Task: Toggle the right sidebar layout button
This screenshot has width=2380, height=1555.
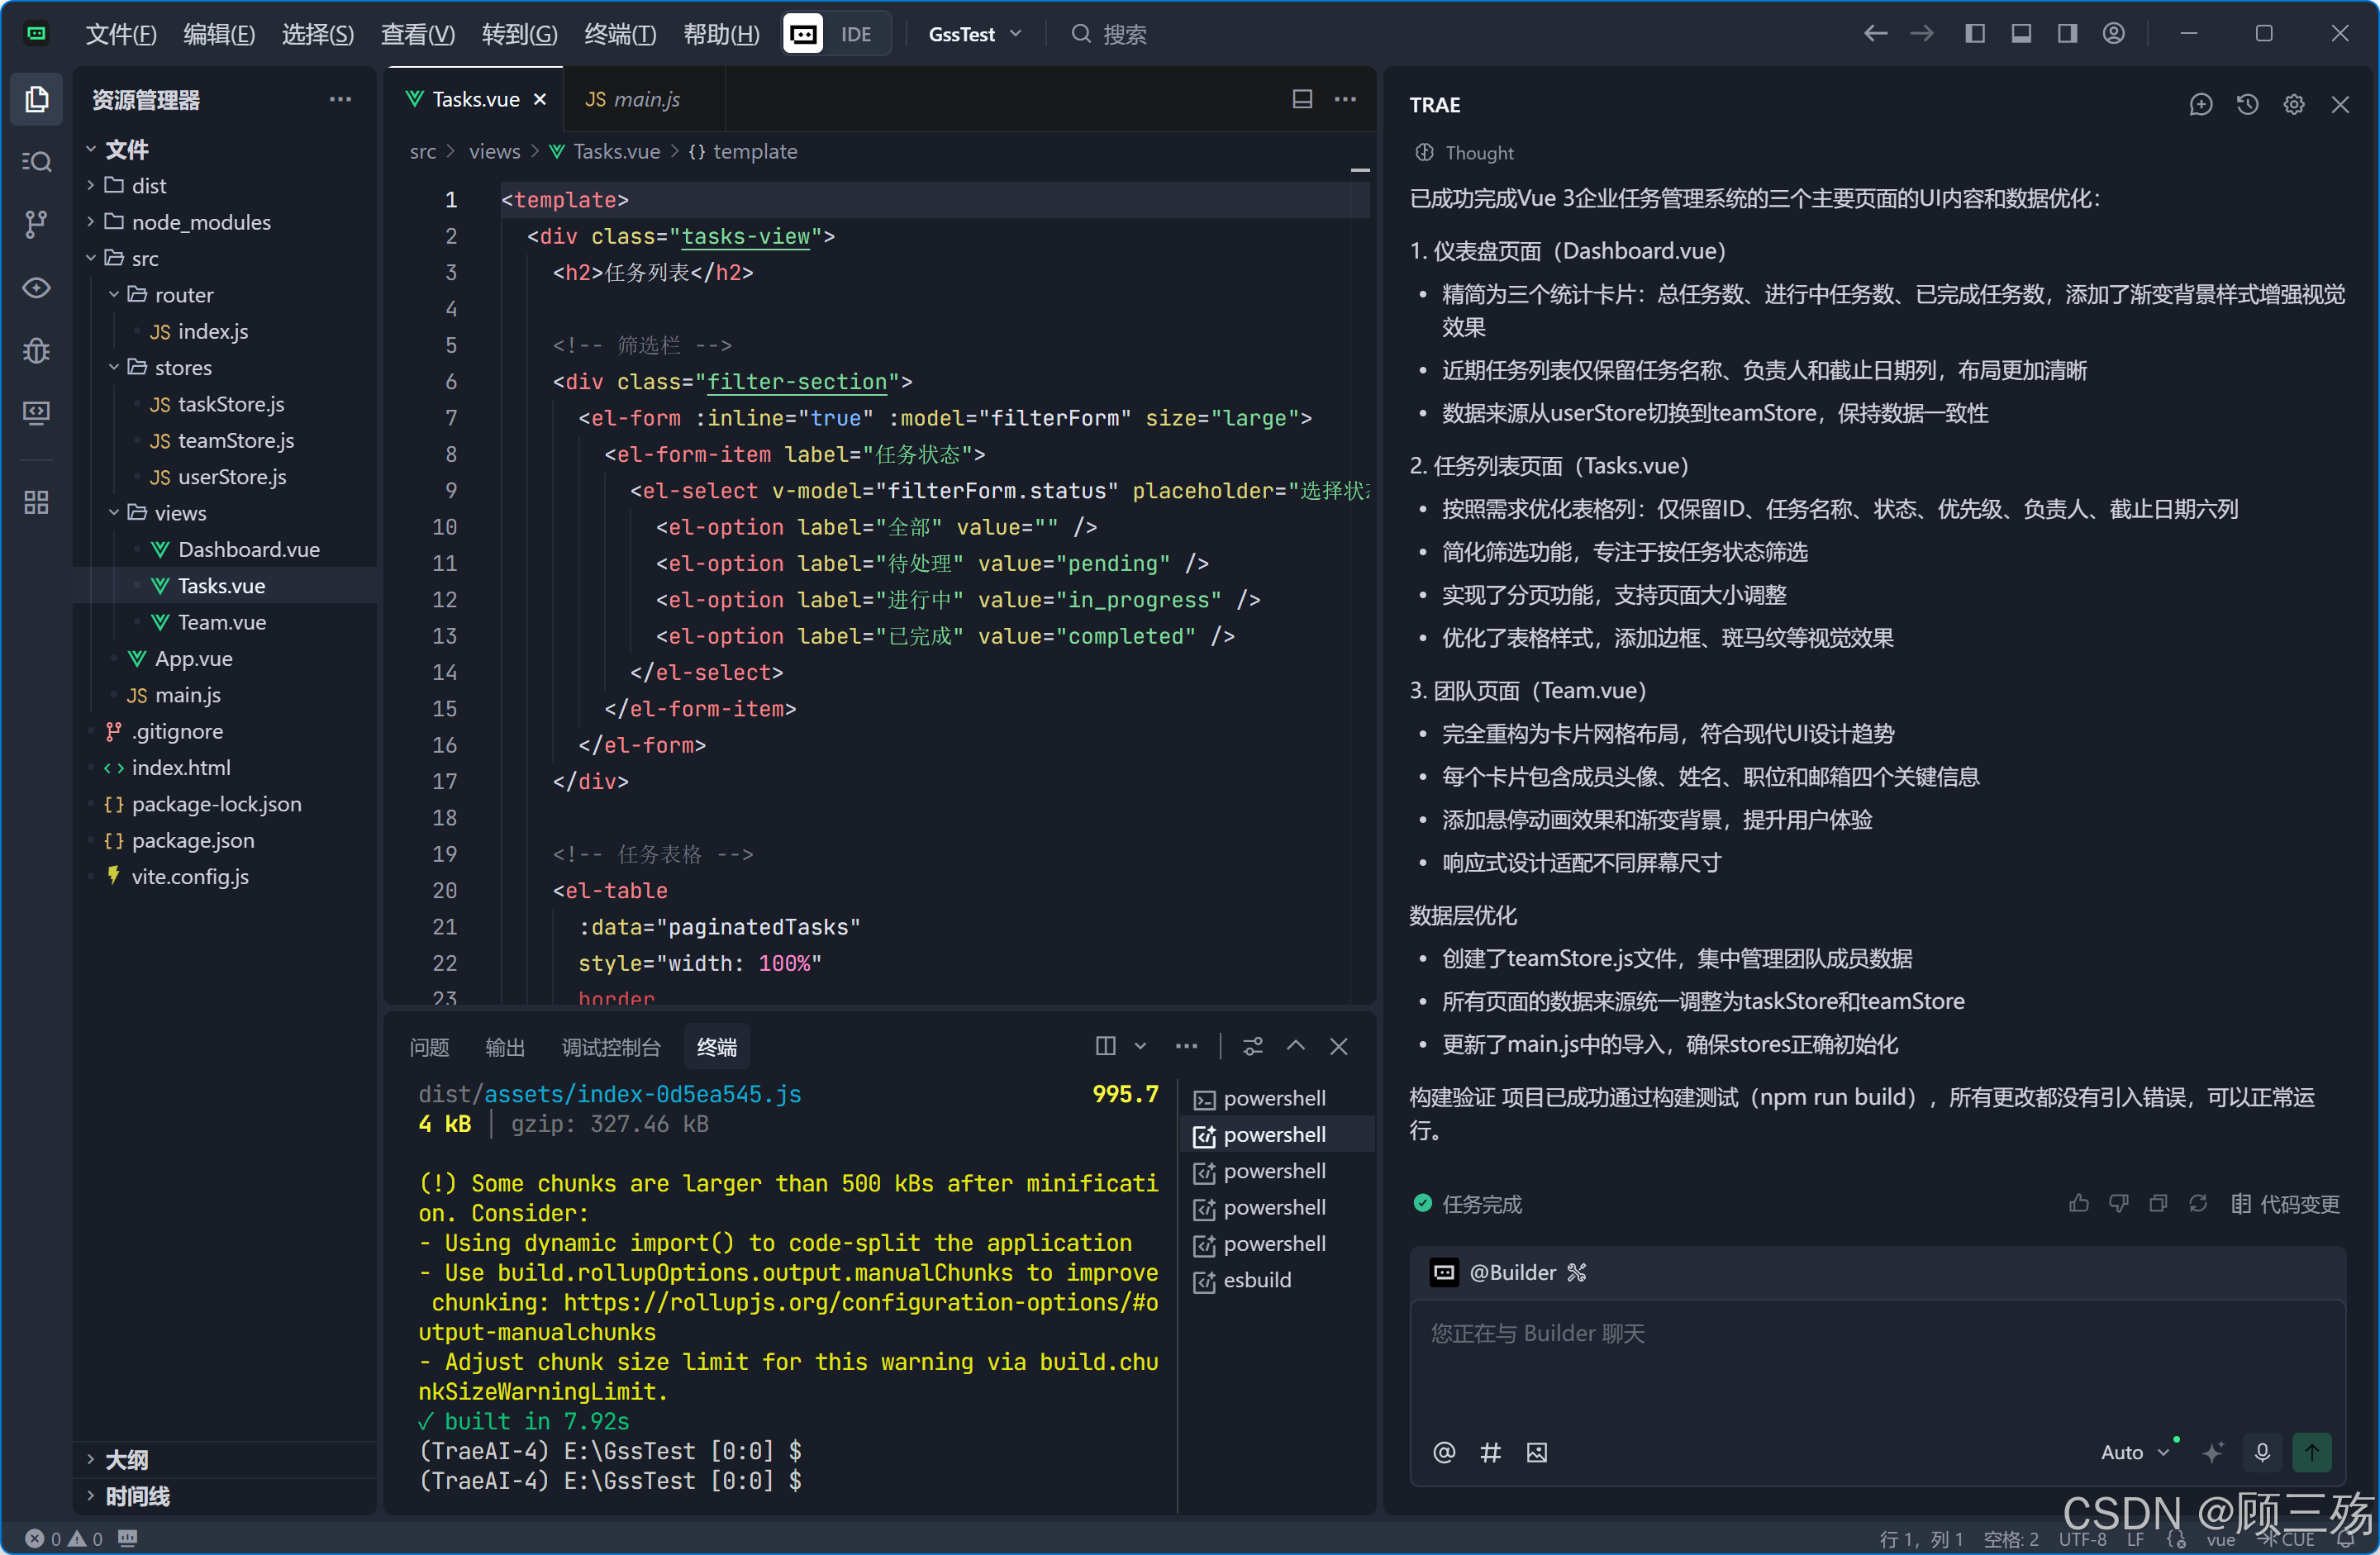Action: pos(2067,34)
